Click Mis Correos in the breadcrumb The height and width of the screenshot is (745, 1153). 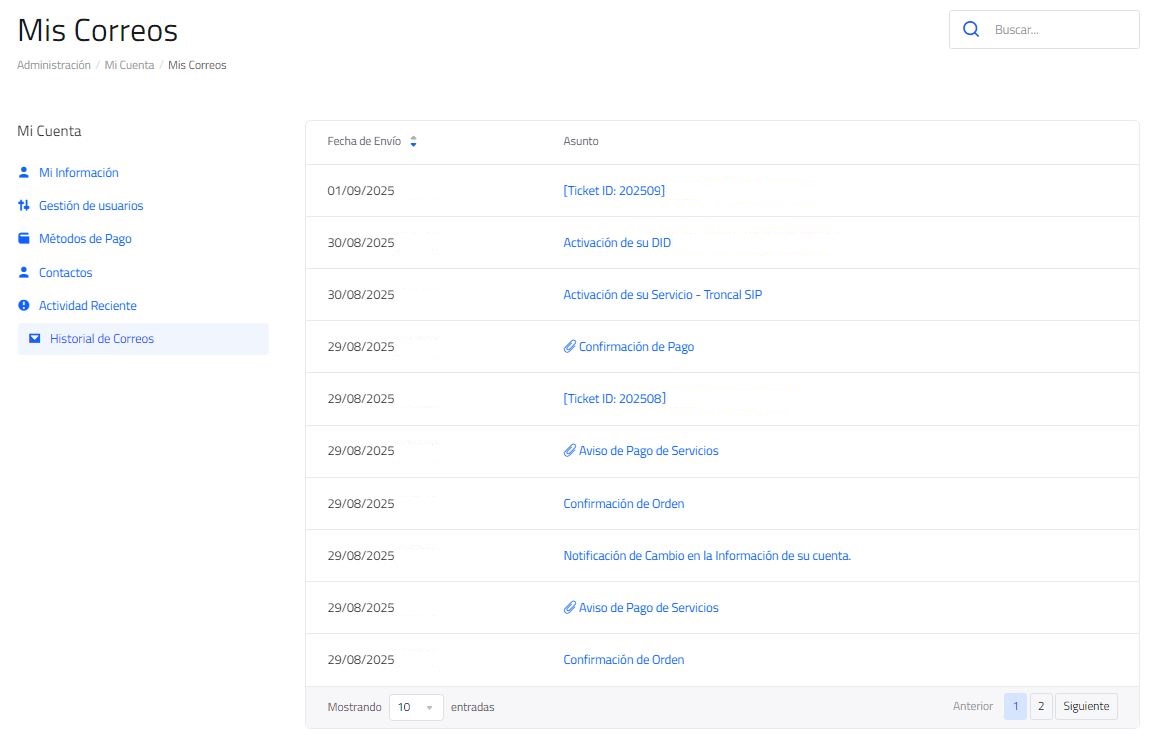tap(197, 65)
